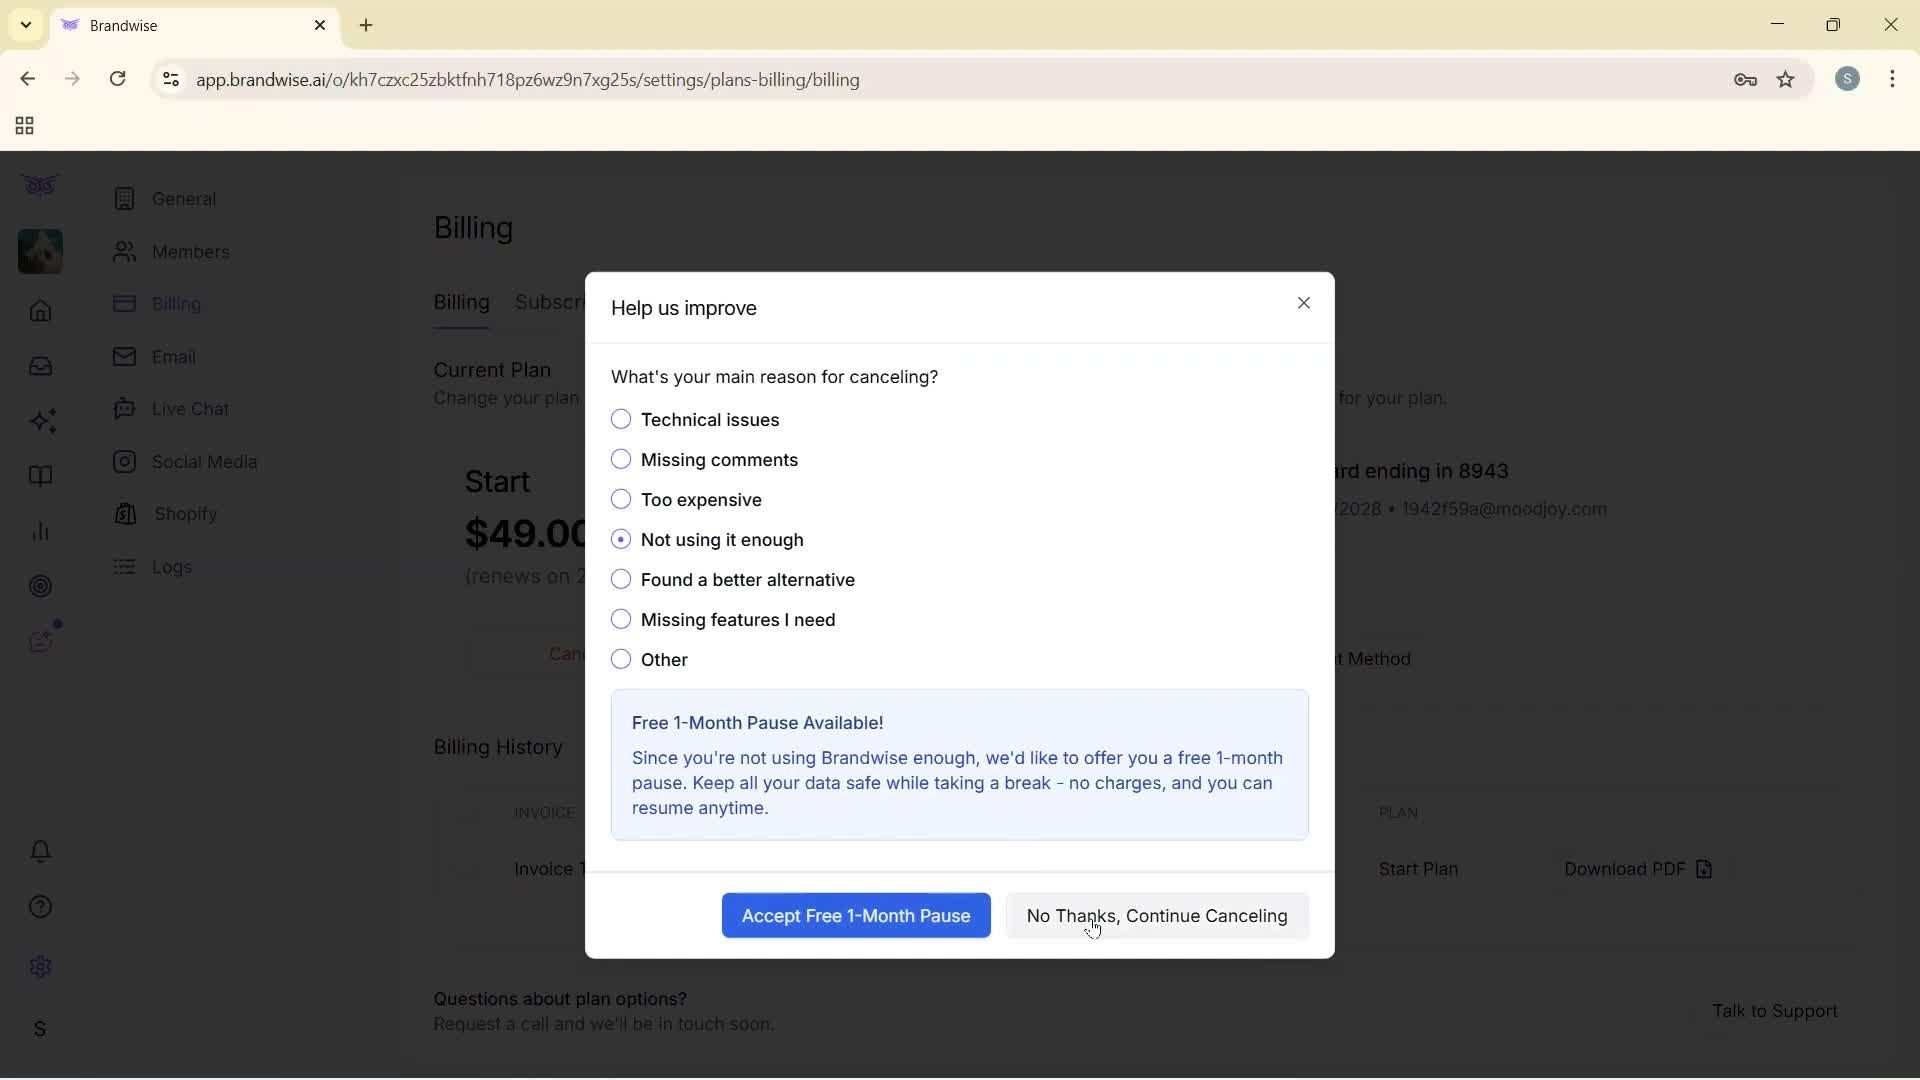Download PDF for the Start Plan invoice
The width and height of the screenshot is (1920, 1080).
(x=1638, y=869)
